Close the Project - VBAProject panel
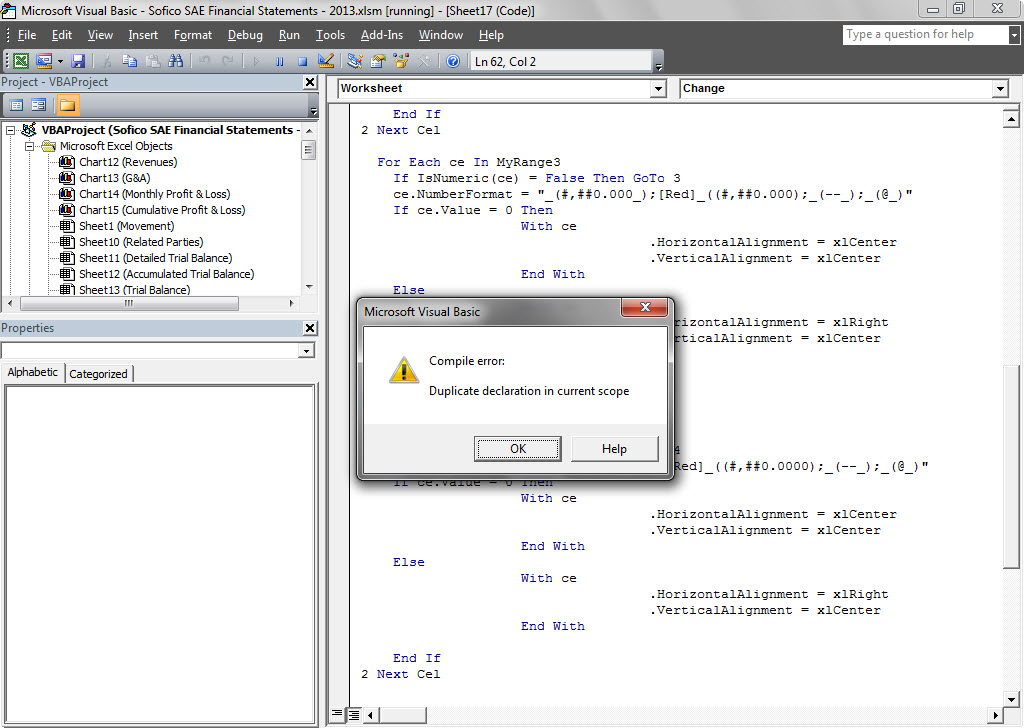The image size is (1024, 728). point(310,82)
